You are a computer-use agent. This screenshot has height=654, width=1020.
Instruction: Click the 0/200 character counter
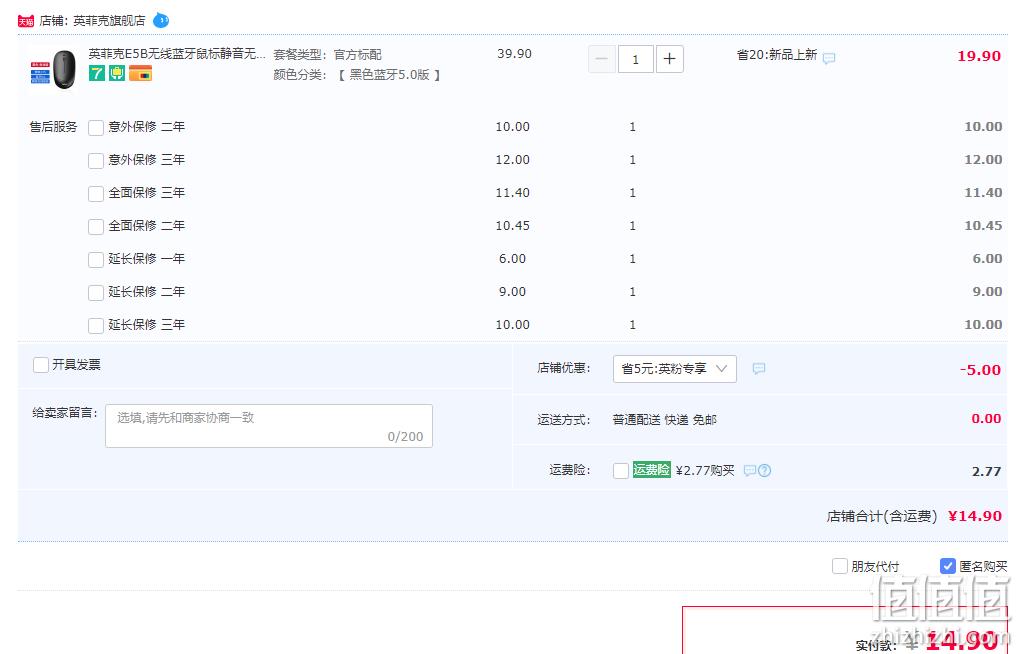[x=405, y=437]
